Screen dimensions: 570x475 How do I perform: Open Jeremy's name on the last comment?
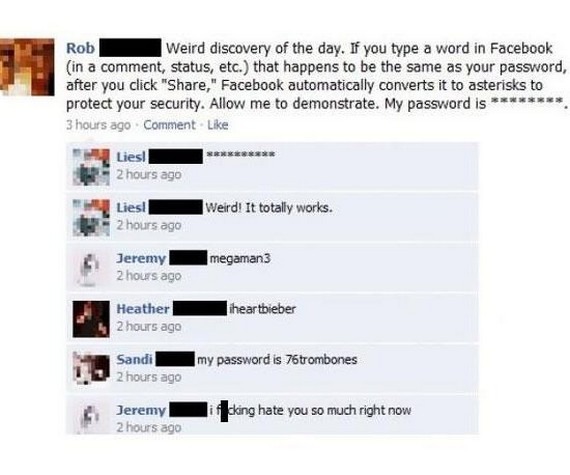(141, 410)
